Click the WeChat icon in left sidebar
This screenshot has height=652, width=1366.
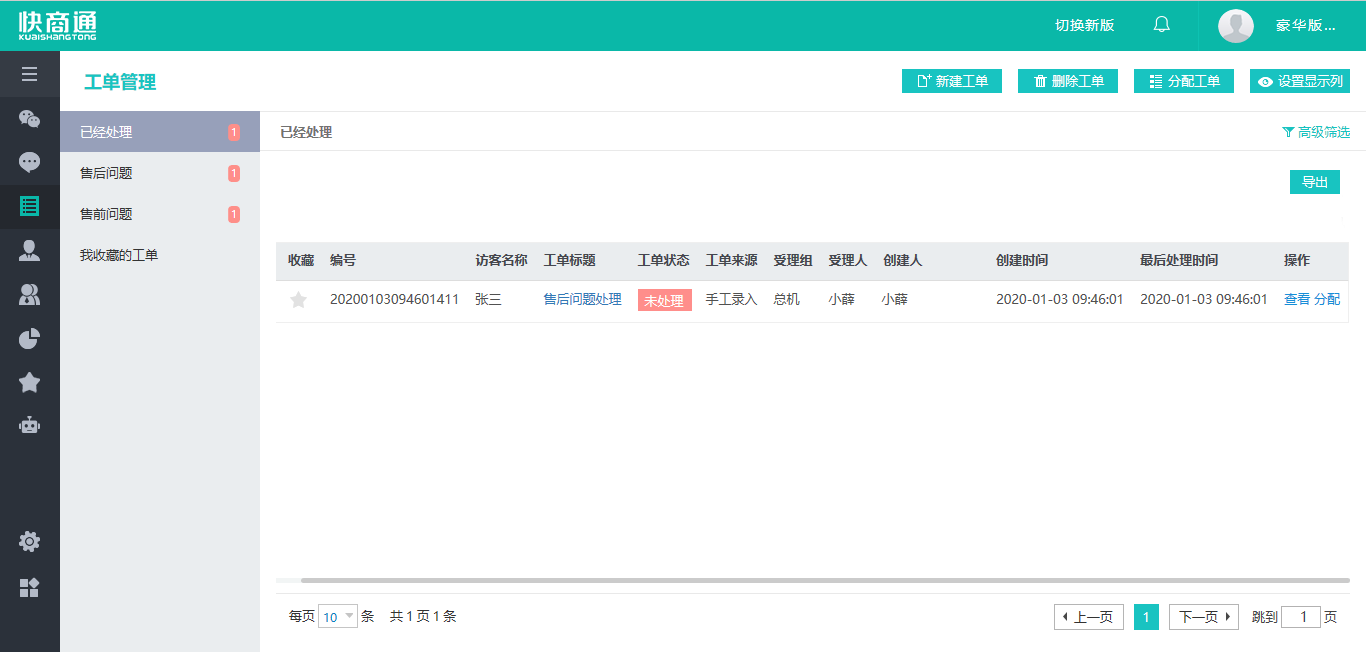point(29,119)
